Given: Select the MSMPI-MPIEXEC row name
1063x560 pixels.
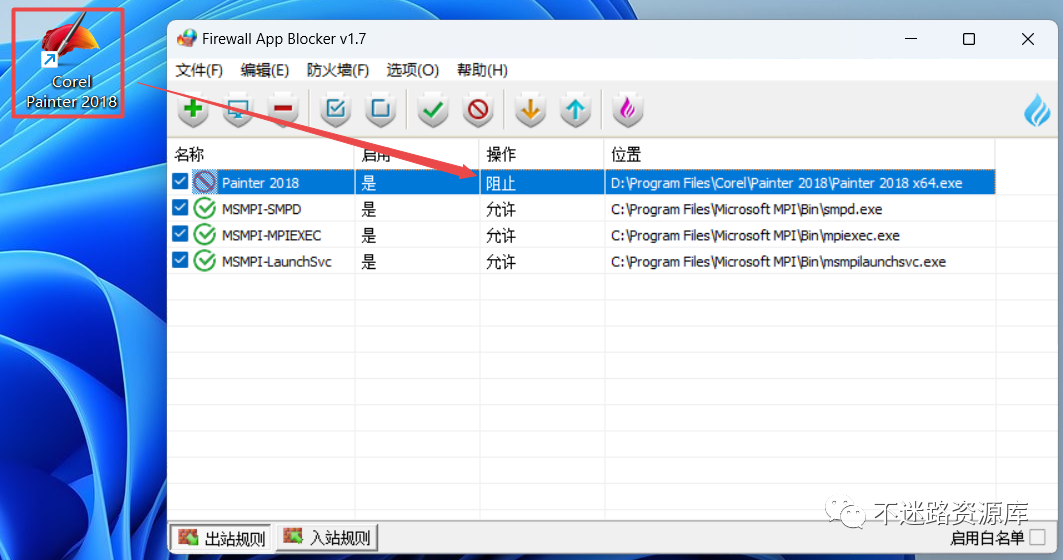Looking at the screenshot, I should [272, 236].
